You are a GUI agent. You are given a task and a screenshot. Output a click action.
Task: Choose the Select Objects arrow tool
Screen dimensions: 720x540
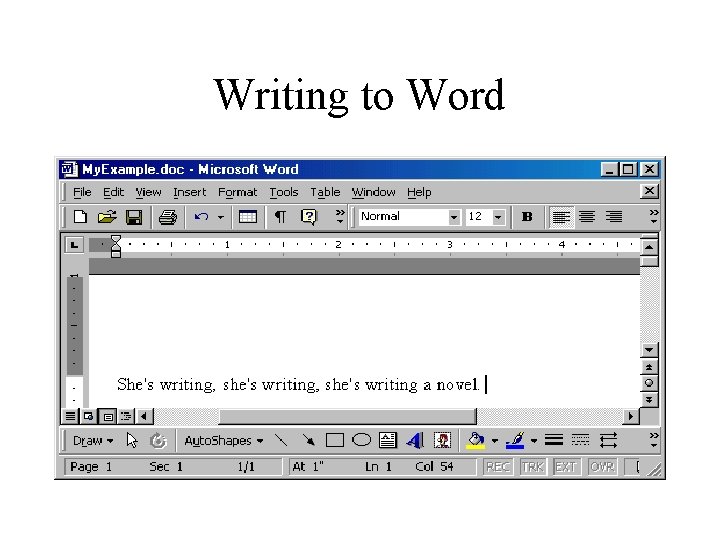point(132,440)
